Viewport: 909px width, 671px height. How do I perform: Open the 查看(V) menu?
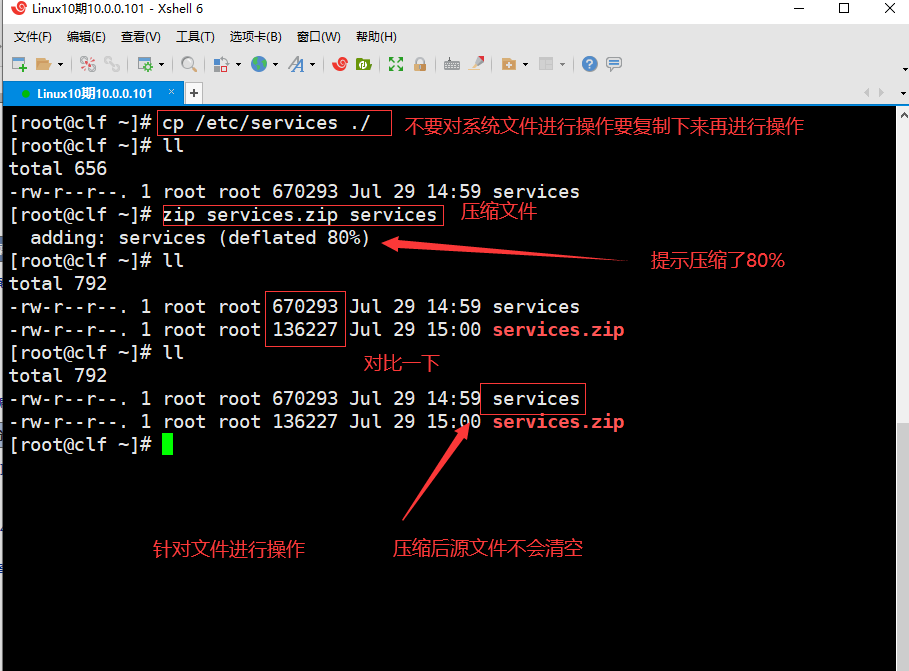coord(140,37)
